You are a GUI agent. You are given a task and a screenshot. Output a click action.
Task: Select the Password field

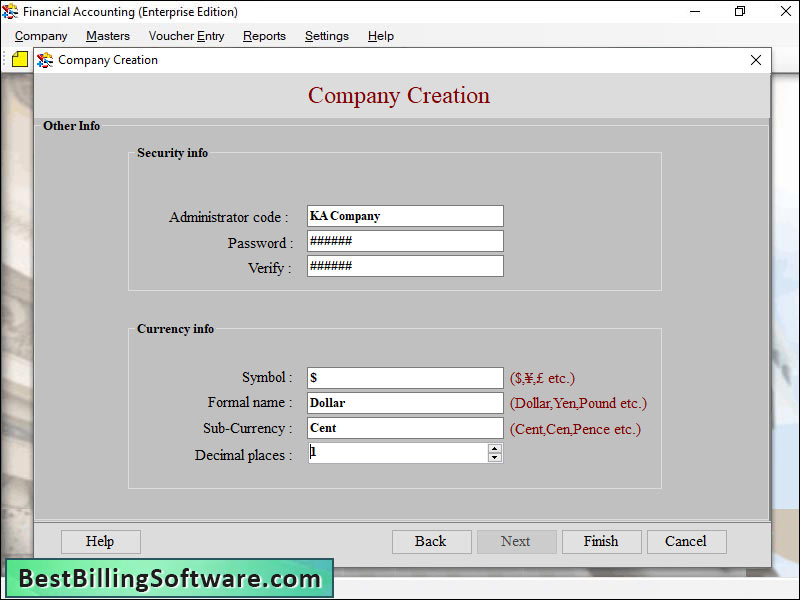[x=404, y=241]
